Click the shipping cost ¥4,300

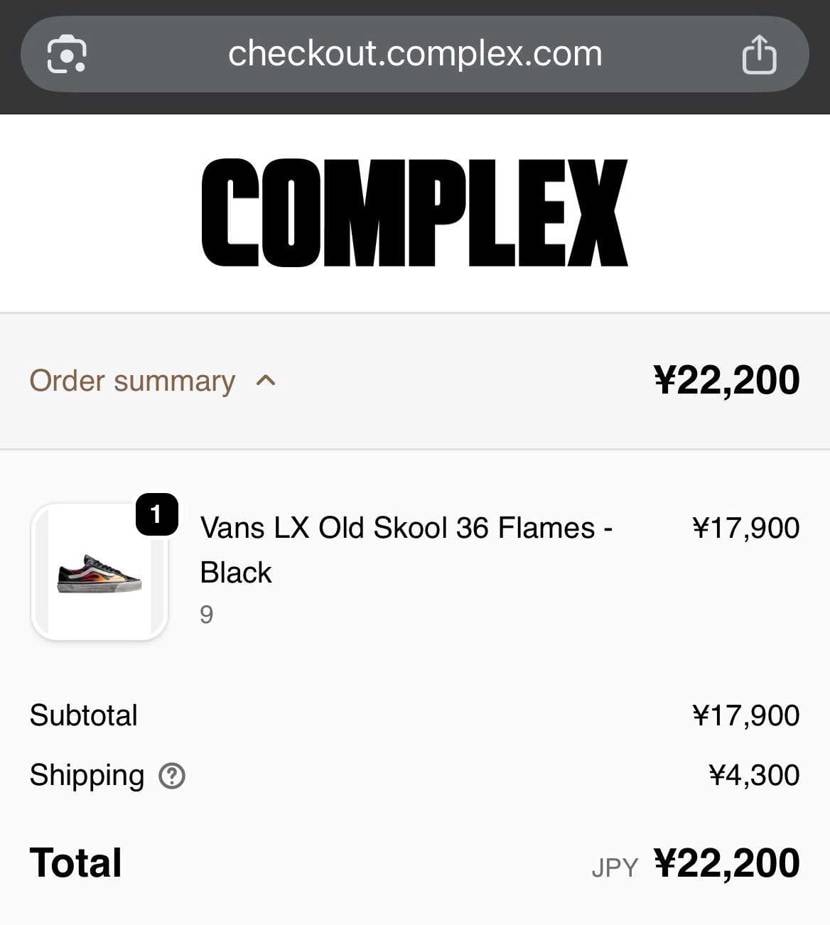coord(754,775)
